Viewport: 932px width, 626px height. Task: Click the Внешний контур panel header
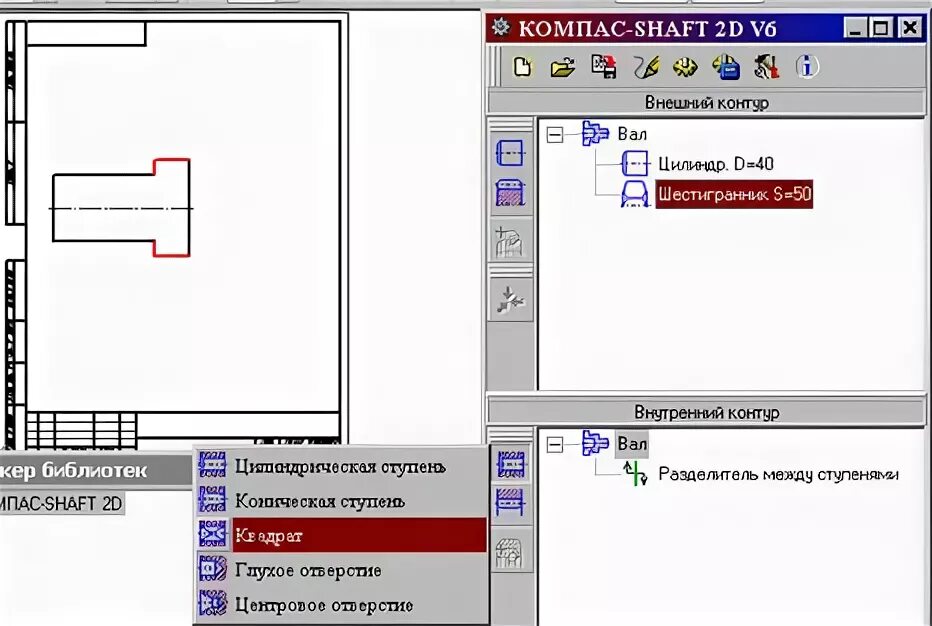[x=706, y=103]
